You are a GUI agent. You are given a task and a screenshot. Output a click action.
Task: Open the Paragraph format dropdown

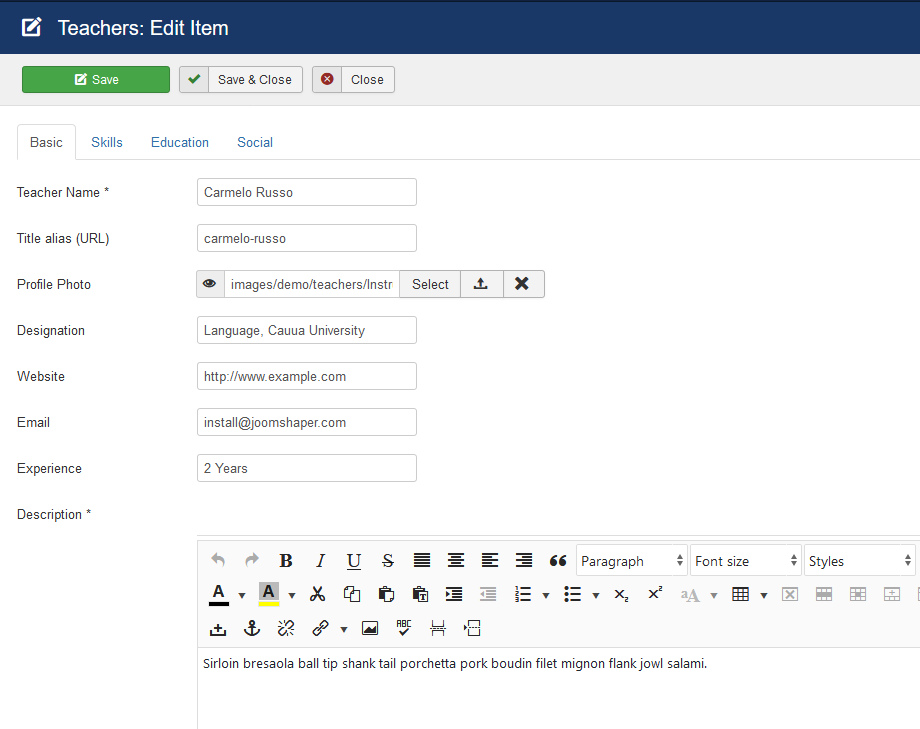click(632, 561)
